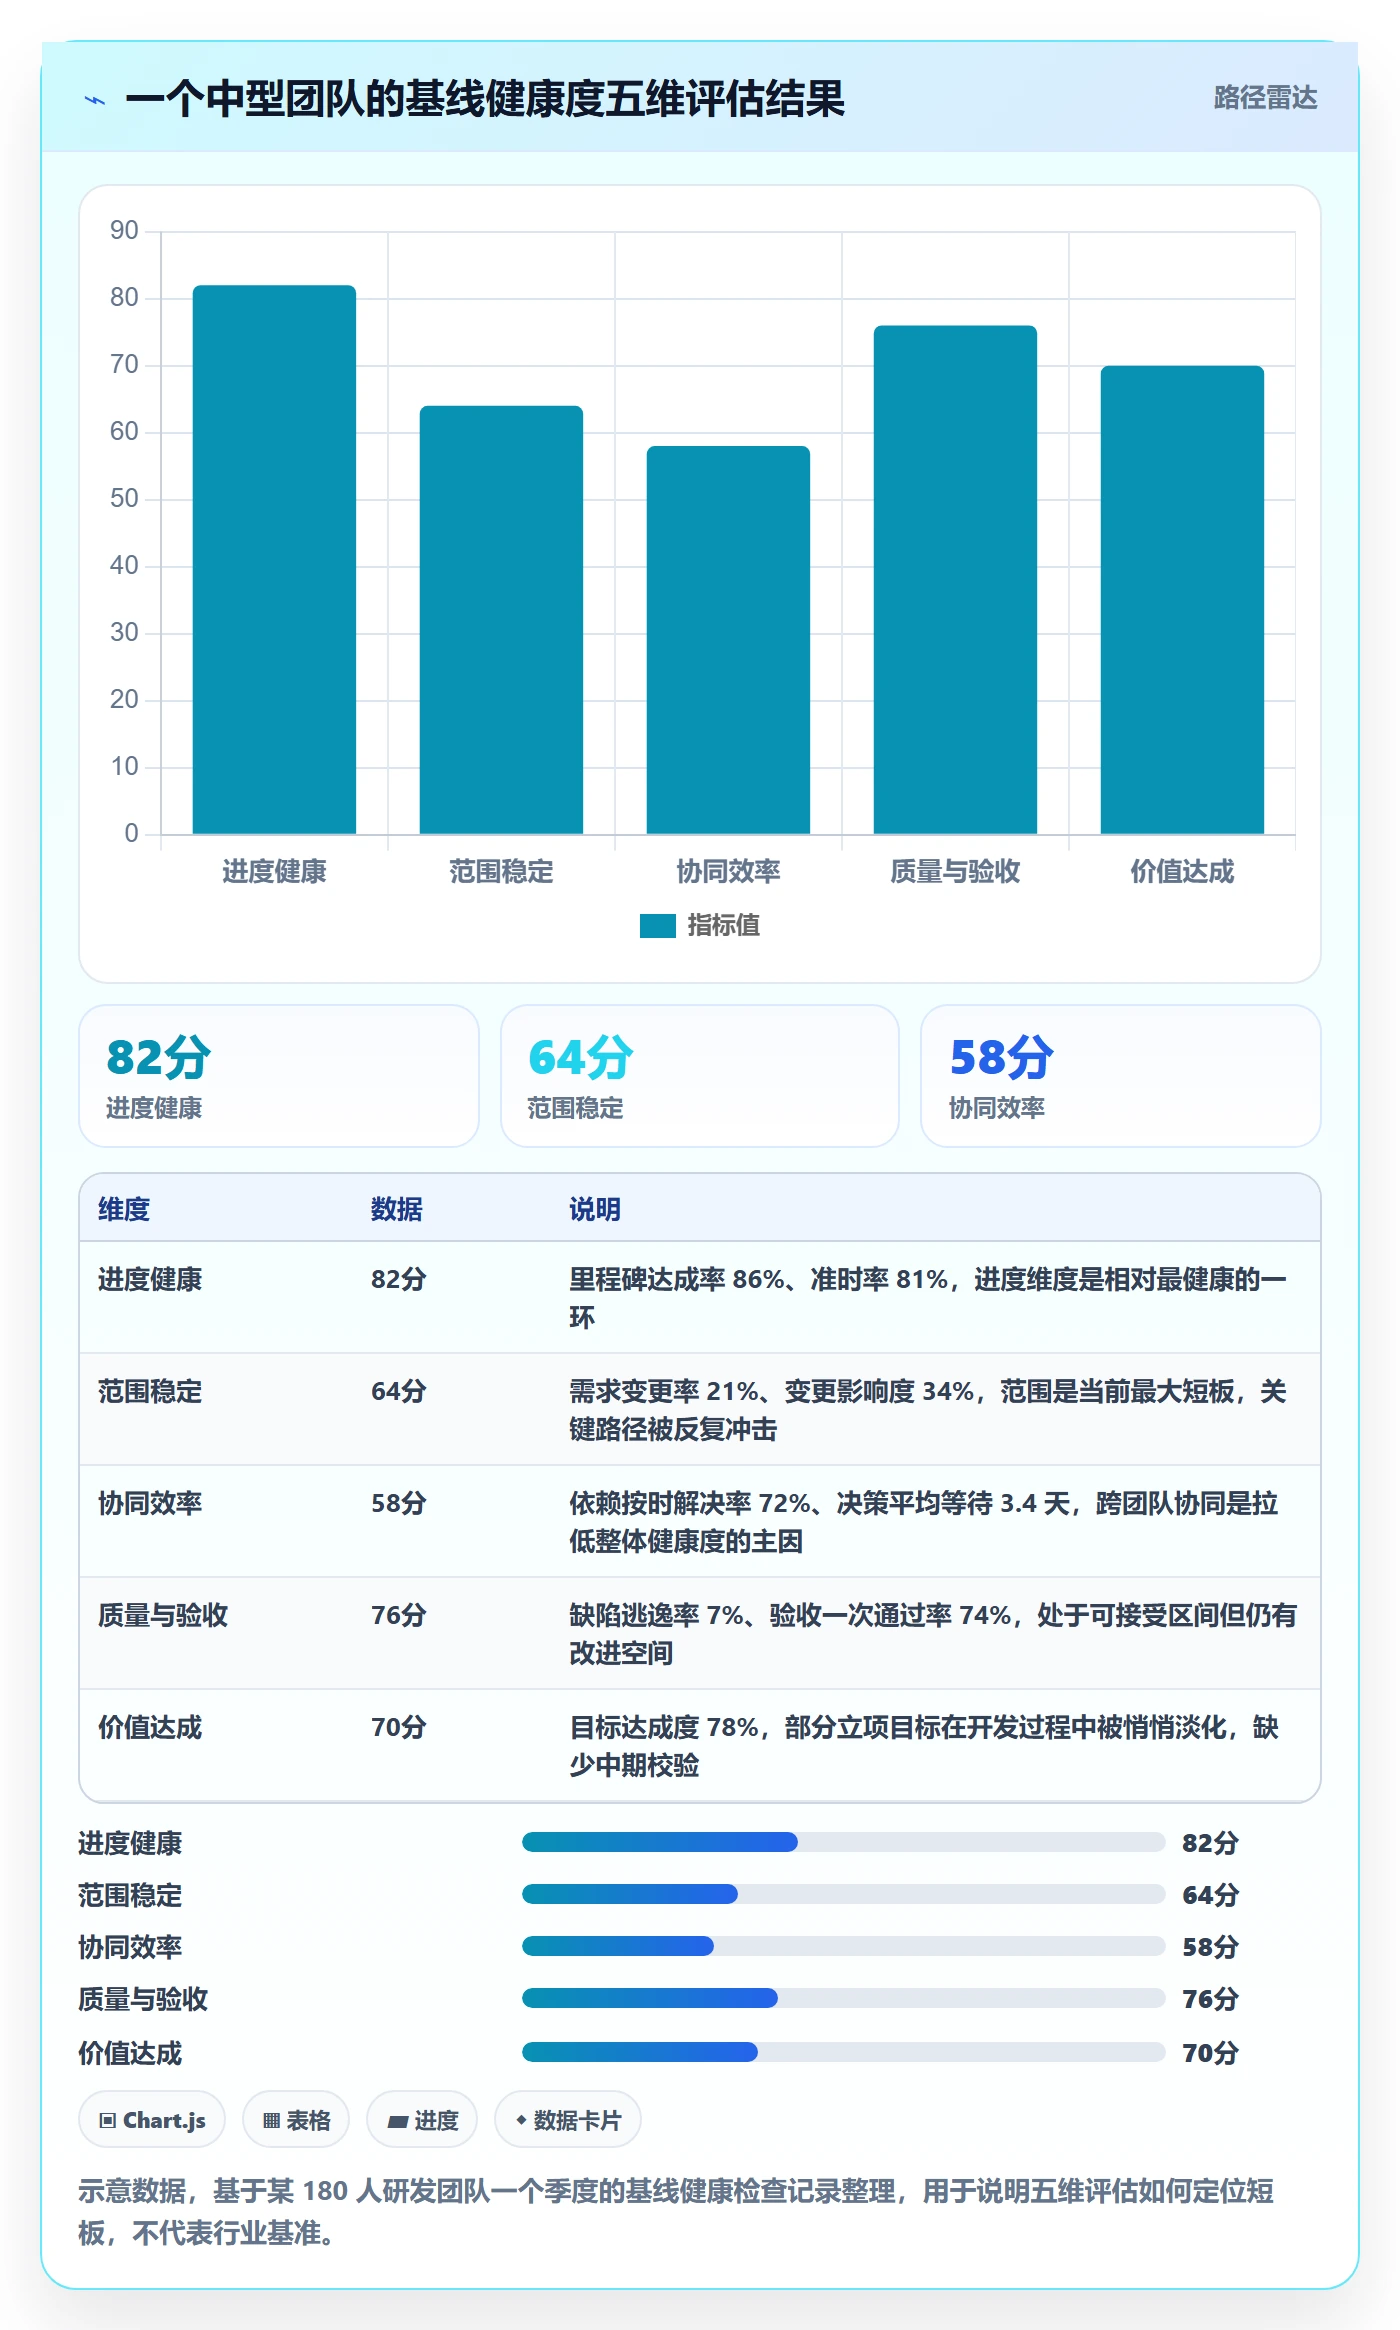The width and height of the screenshot is (1400, 2330).
Task: Click description starting 目标达成度 78%
Action: pyautogui.click(x=924, y=1746)
